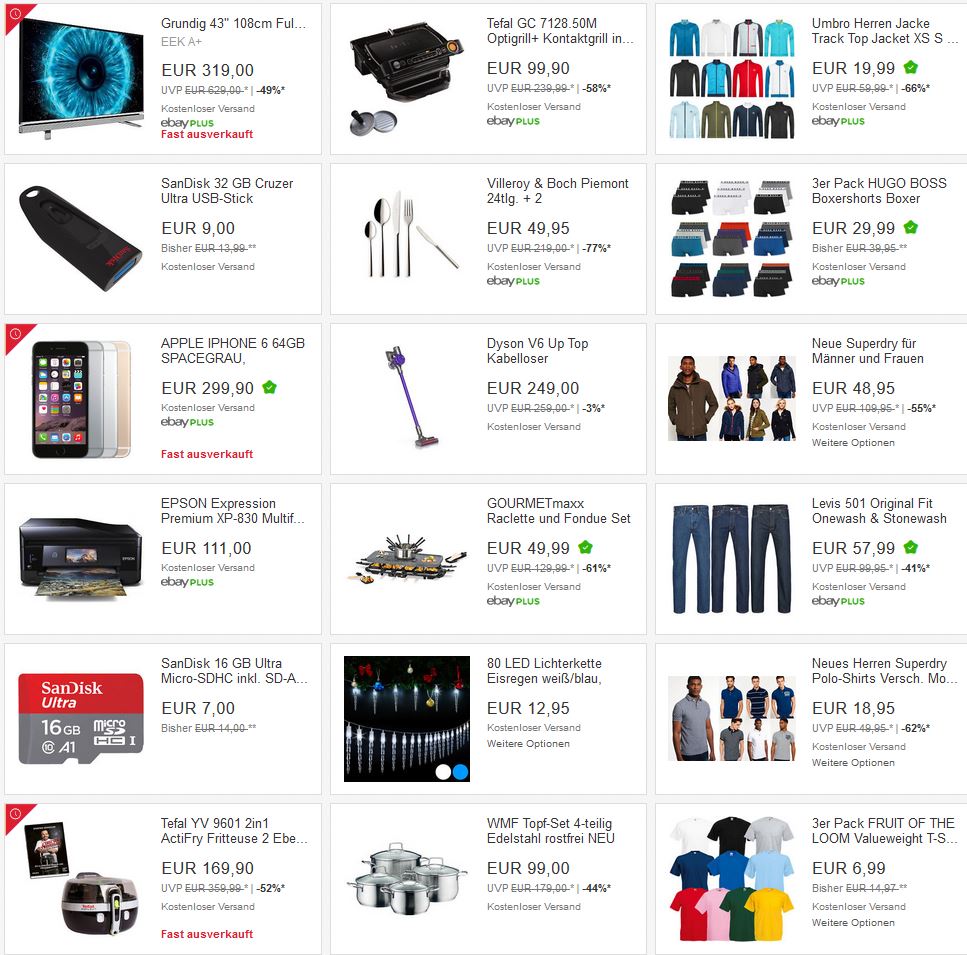
Task: Click green badge next to Levis EUR 57,99
Action: 910,547
